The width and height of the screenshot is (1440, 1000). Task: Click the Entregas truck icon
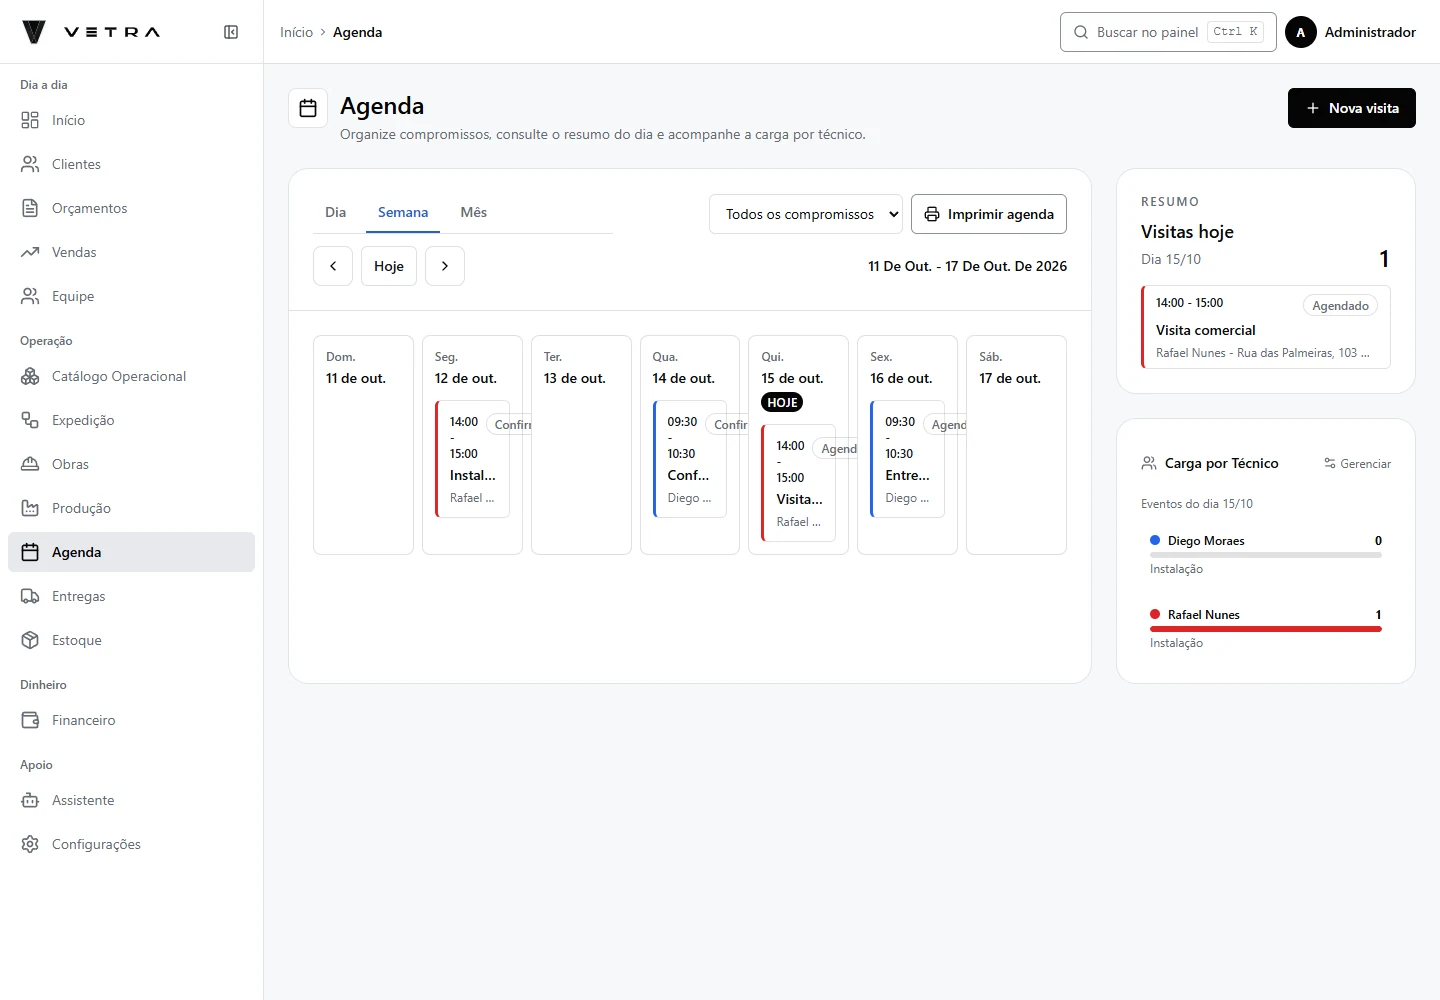[x=30, y=596]
